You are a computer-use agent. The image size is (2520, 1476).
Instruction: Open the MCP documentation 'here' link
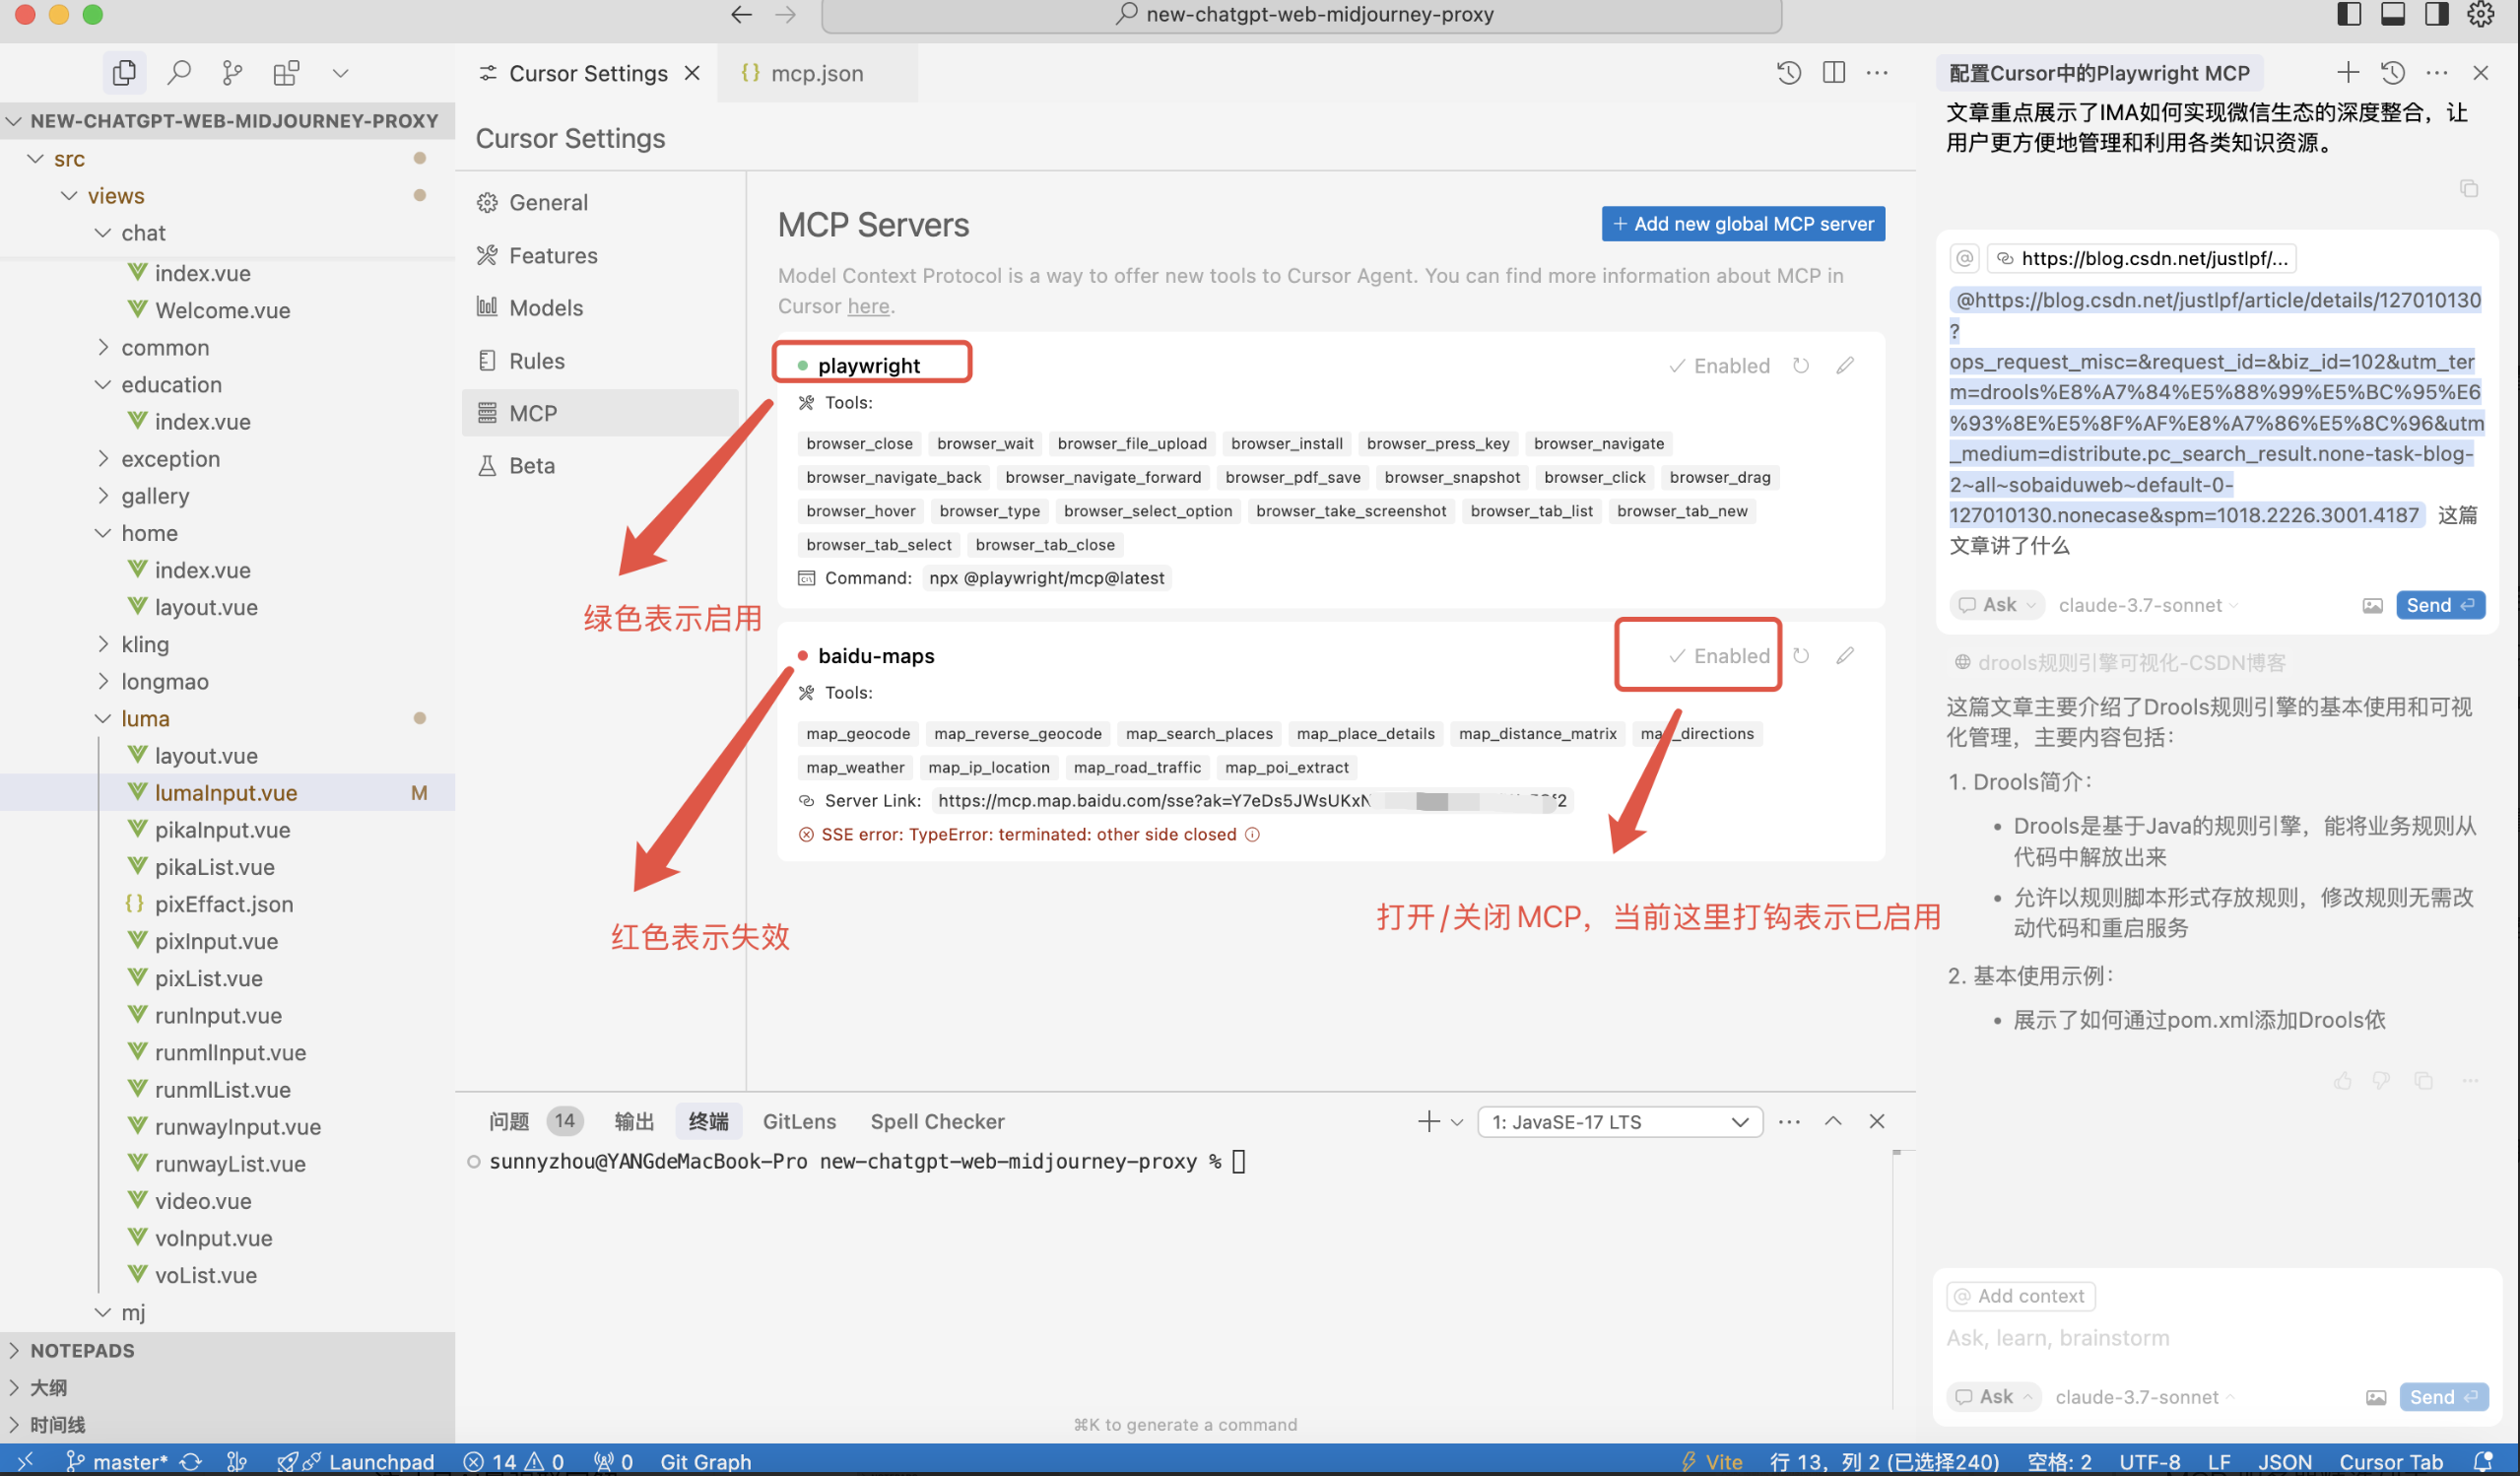click(x=868, y=306)
